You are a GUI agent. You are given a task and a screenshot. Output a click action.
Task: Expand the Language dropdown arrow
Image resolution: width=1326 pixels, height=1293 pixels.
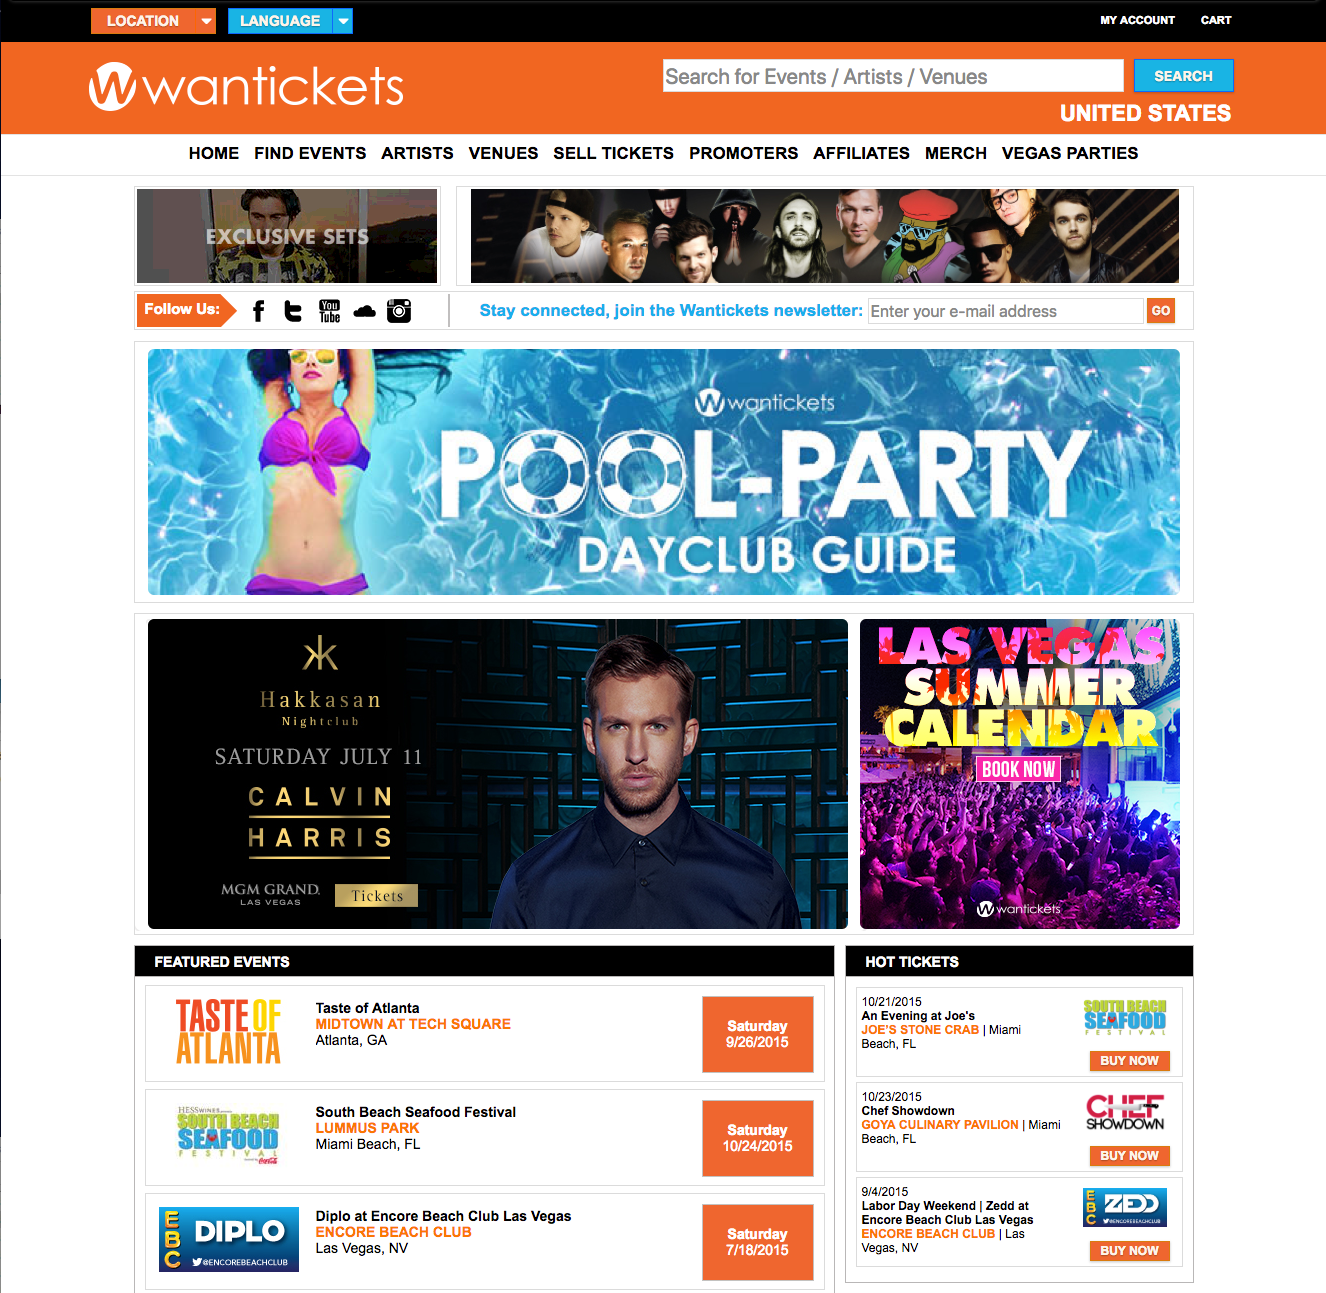[x=343, y=21]
